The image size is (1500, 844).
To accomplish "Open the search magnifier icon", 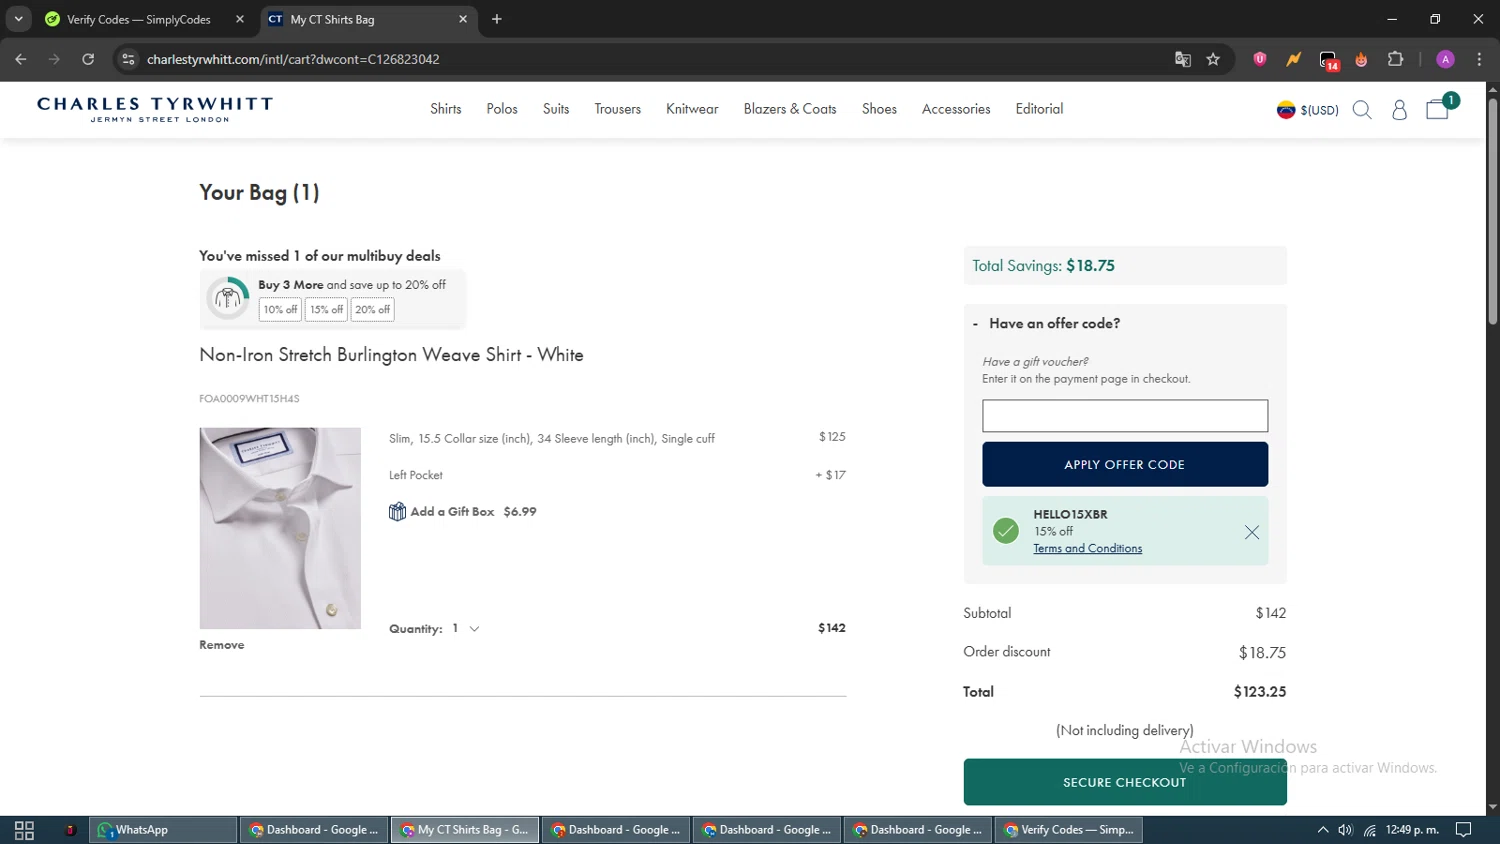I will point(1361,110).
